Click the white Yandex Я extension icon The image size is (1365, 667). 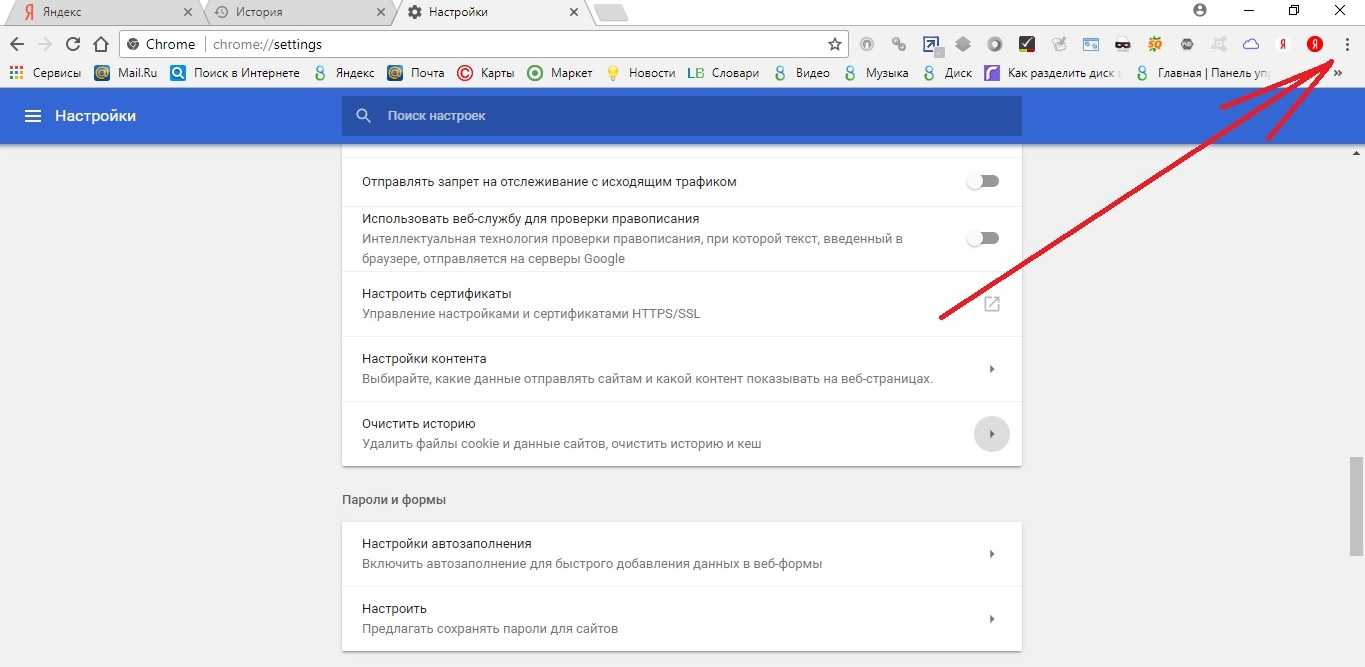click(x=1283, y=44)
